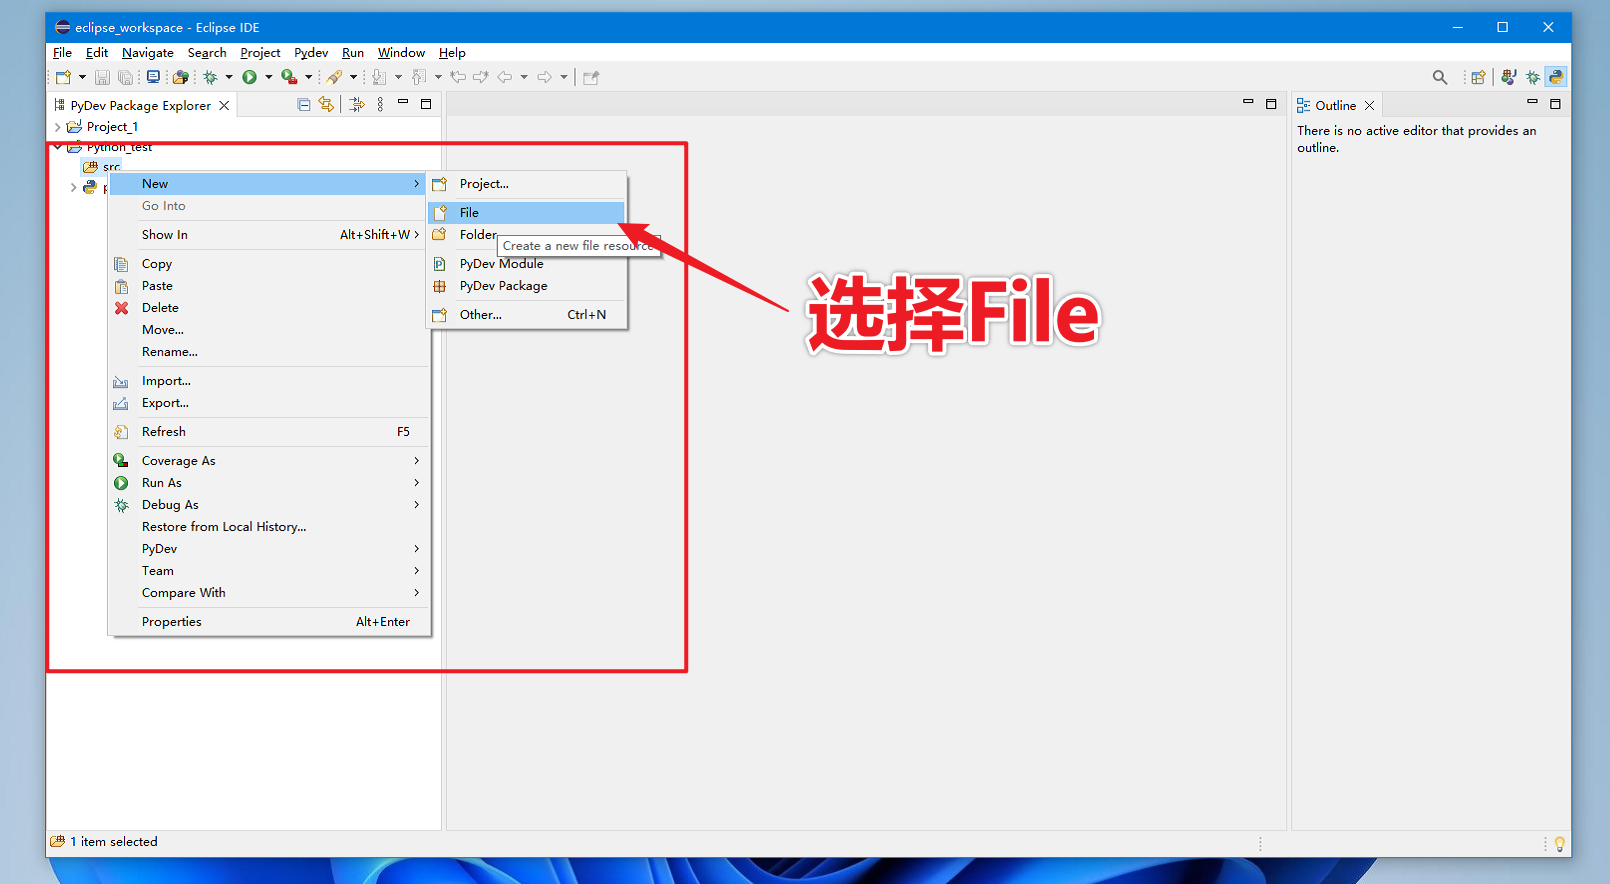Image resolution: width=1610 pixels, height=884 pixels.
Task: Click the "1 item selected" status text
Action: click(114, 842)
